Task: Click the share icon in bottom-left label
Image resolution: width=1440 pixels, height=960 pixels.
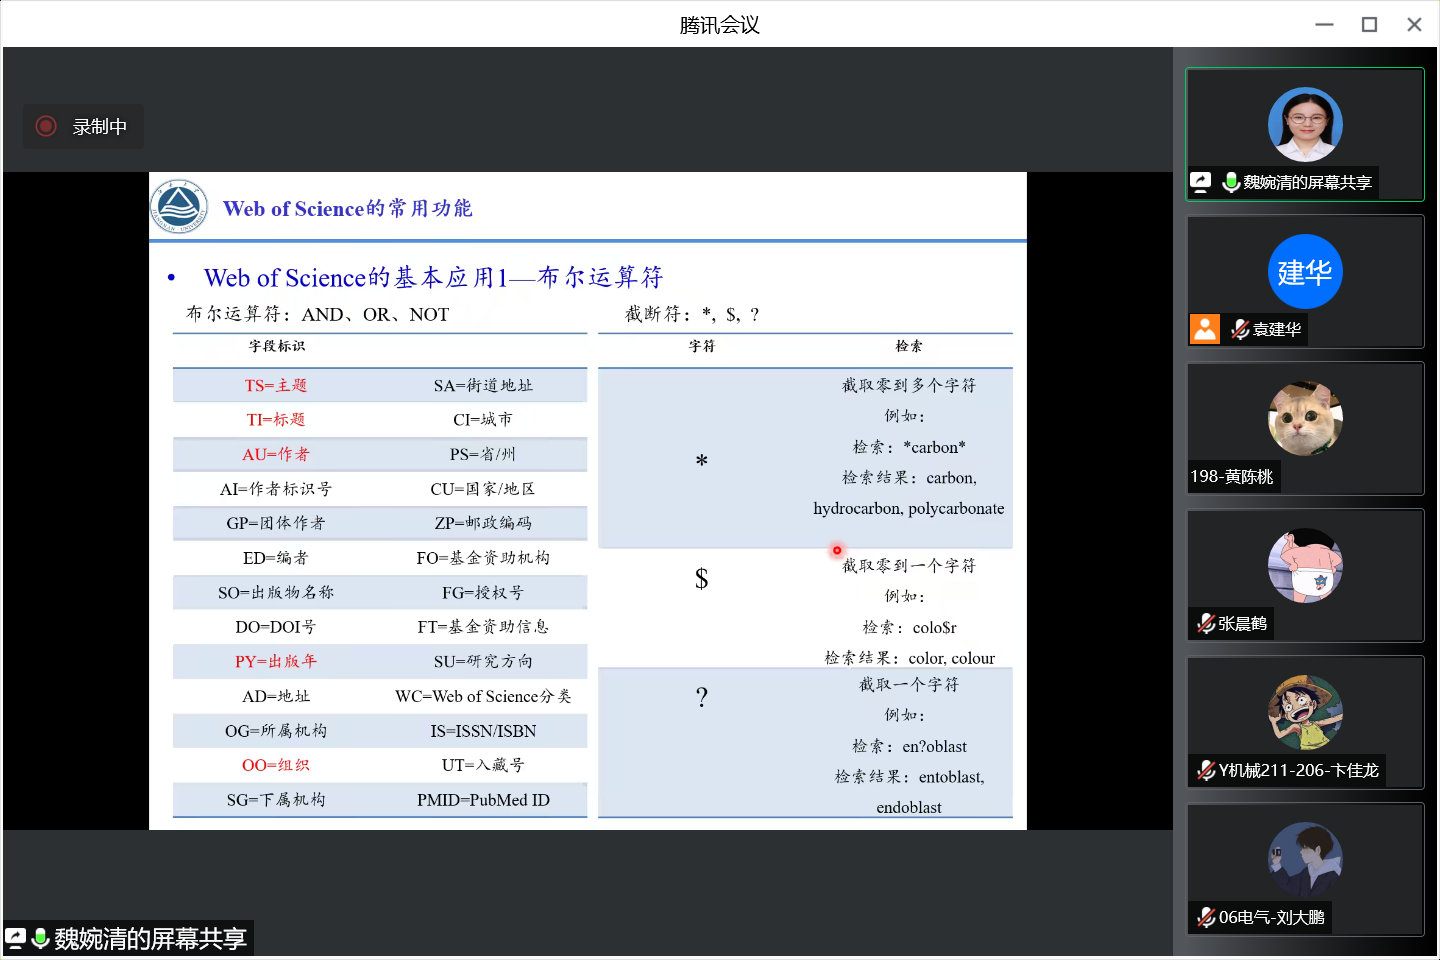Action: (x=15, y=938)
